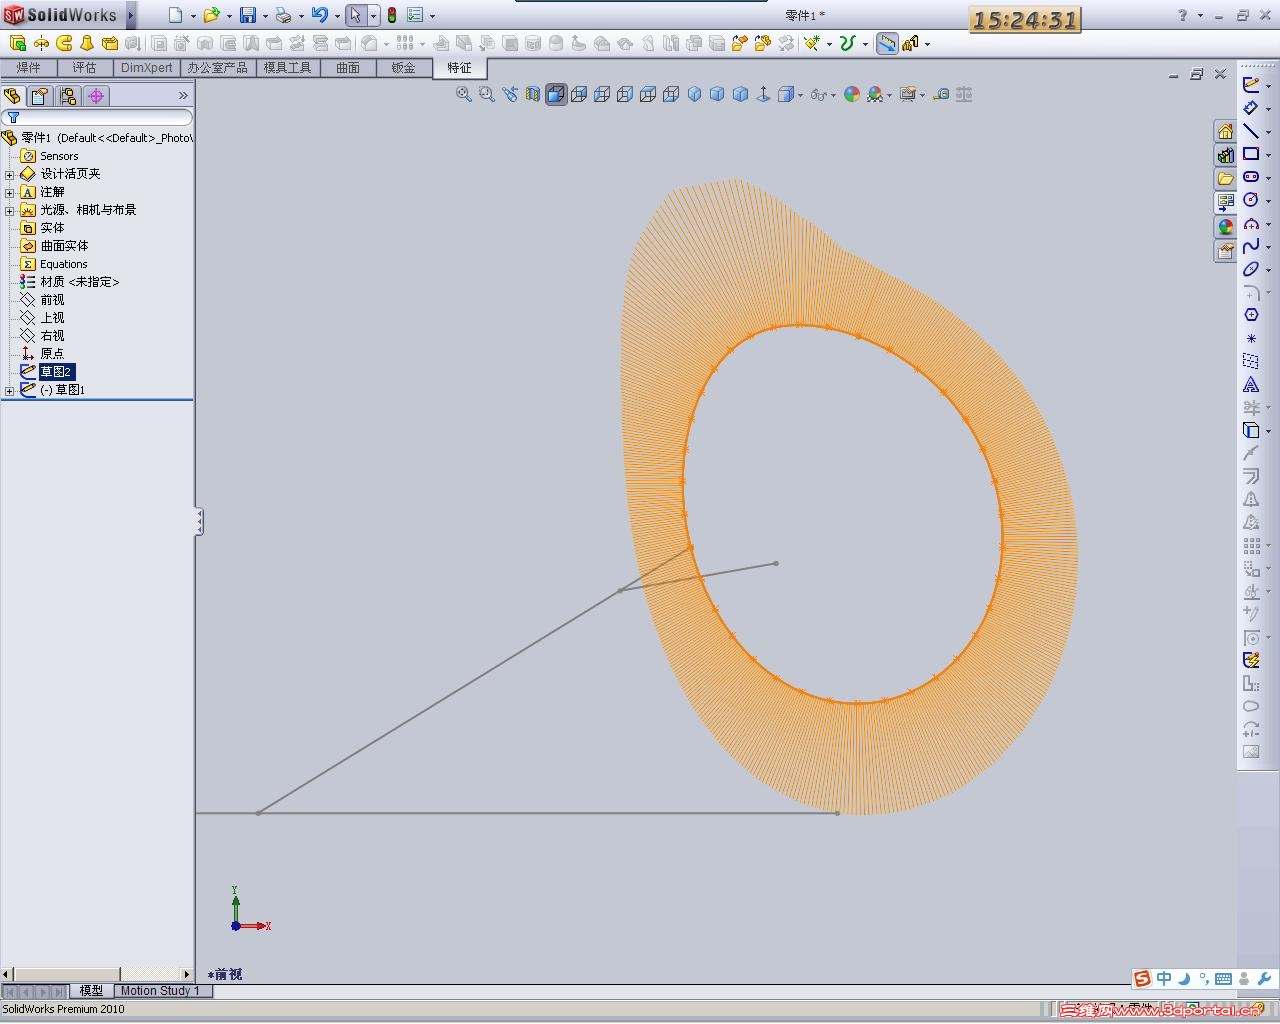
Task: Click the feature tree filter field
Action: point(97,117)
